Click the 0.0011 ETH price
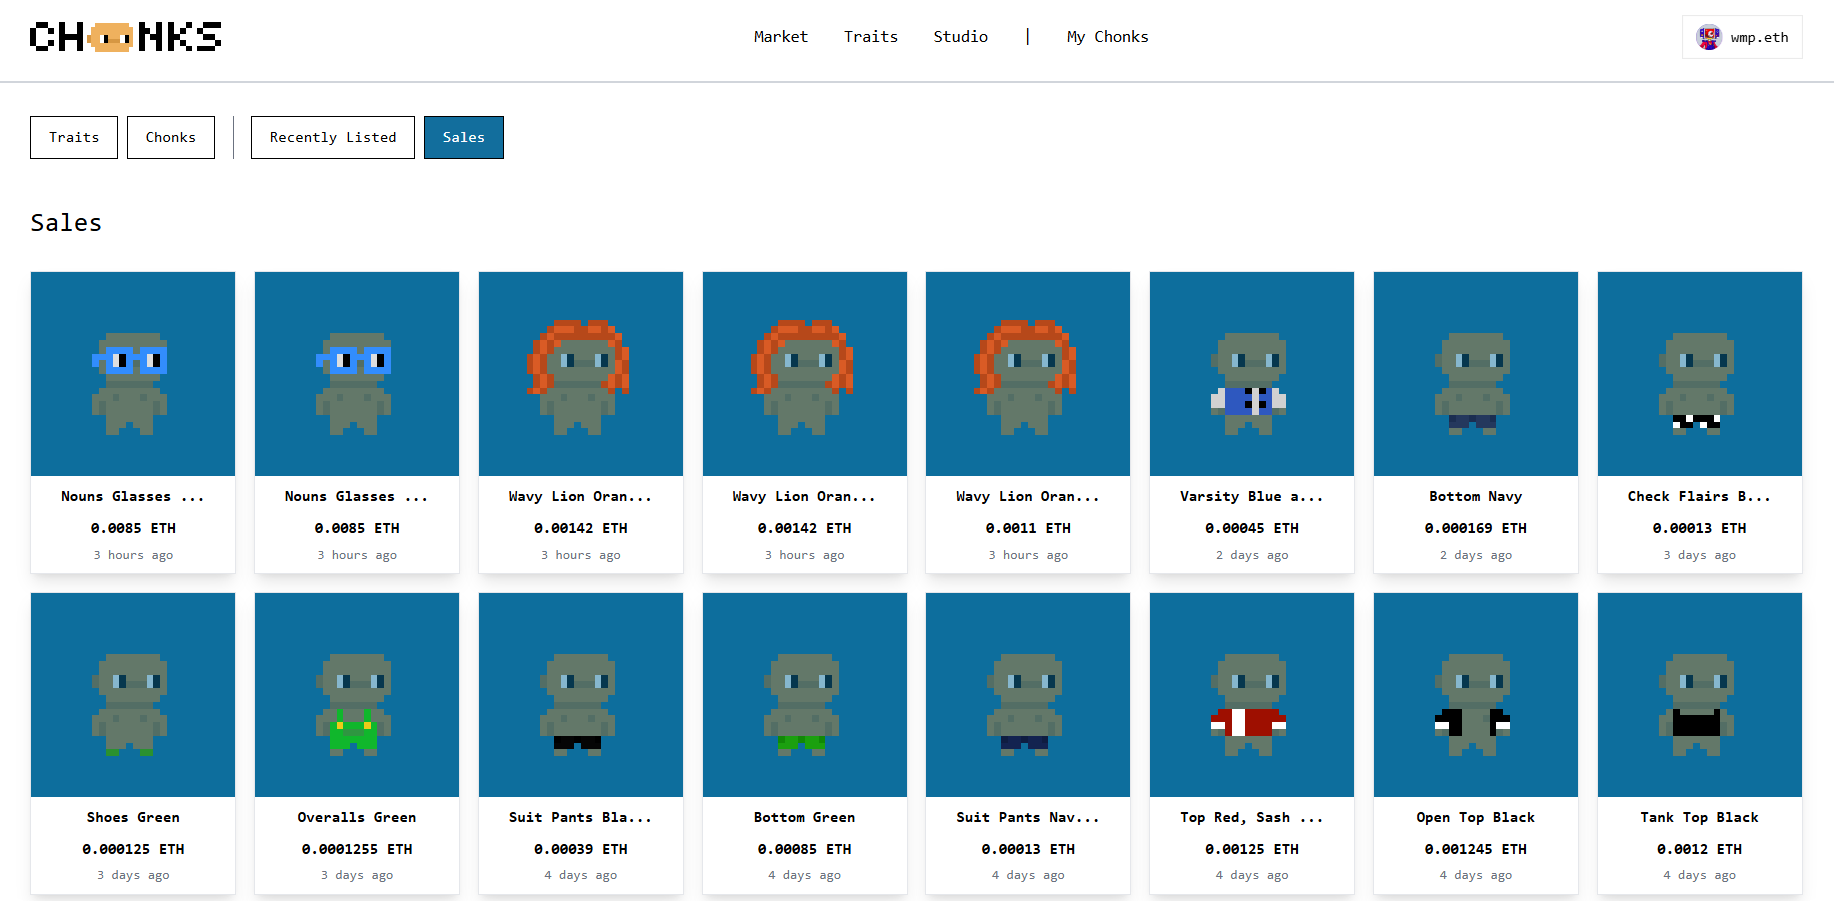Image resolution: width=1834 pixels, height=901 pixels. tap(1028, 529)
